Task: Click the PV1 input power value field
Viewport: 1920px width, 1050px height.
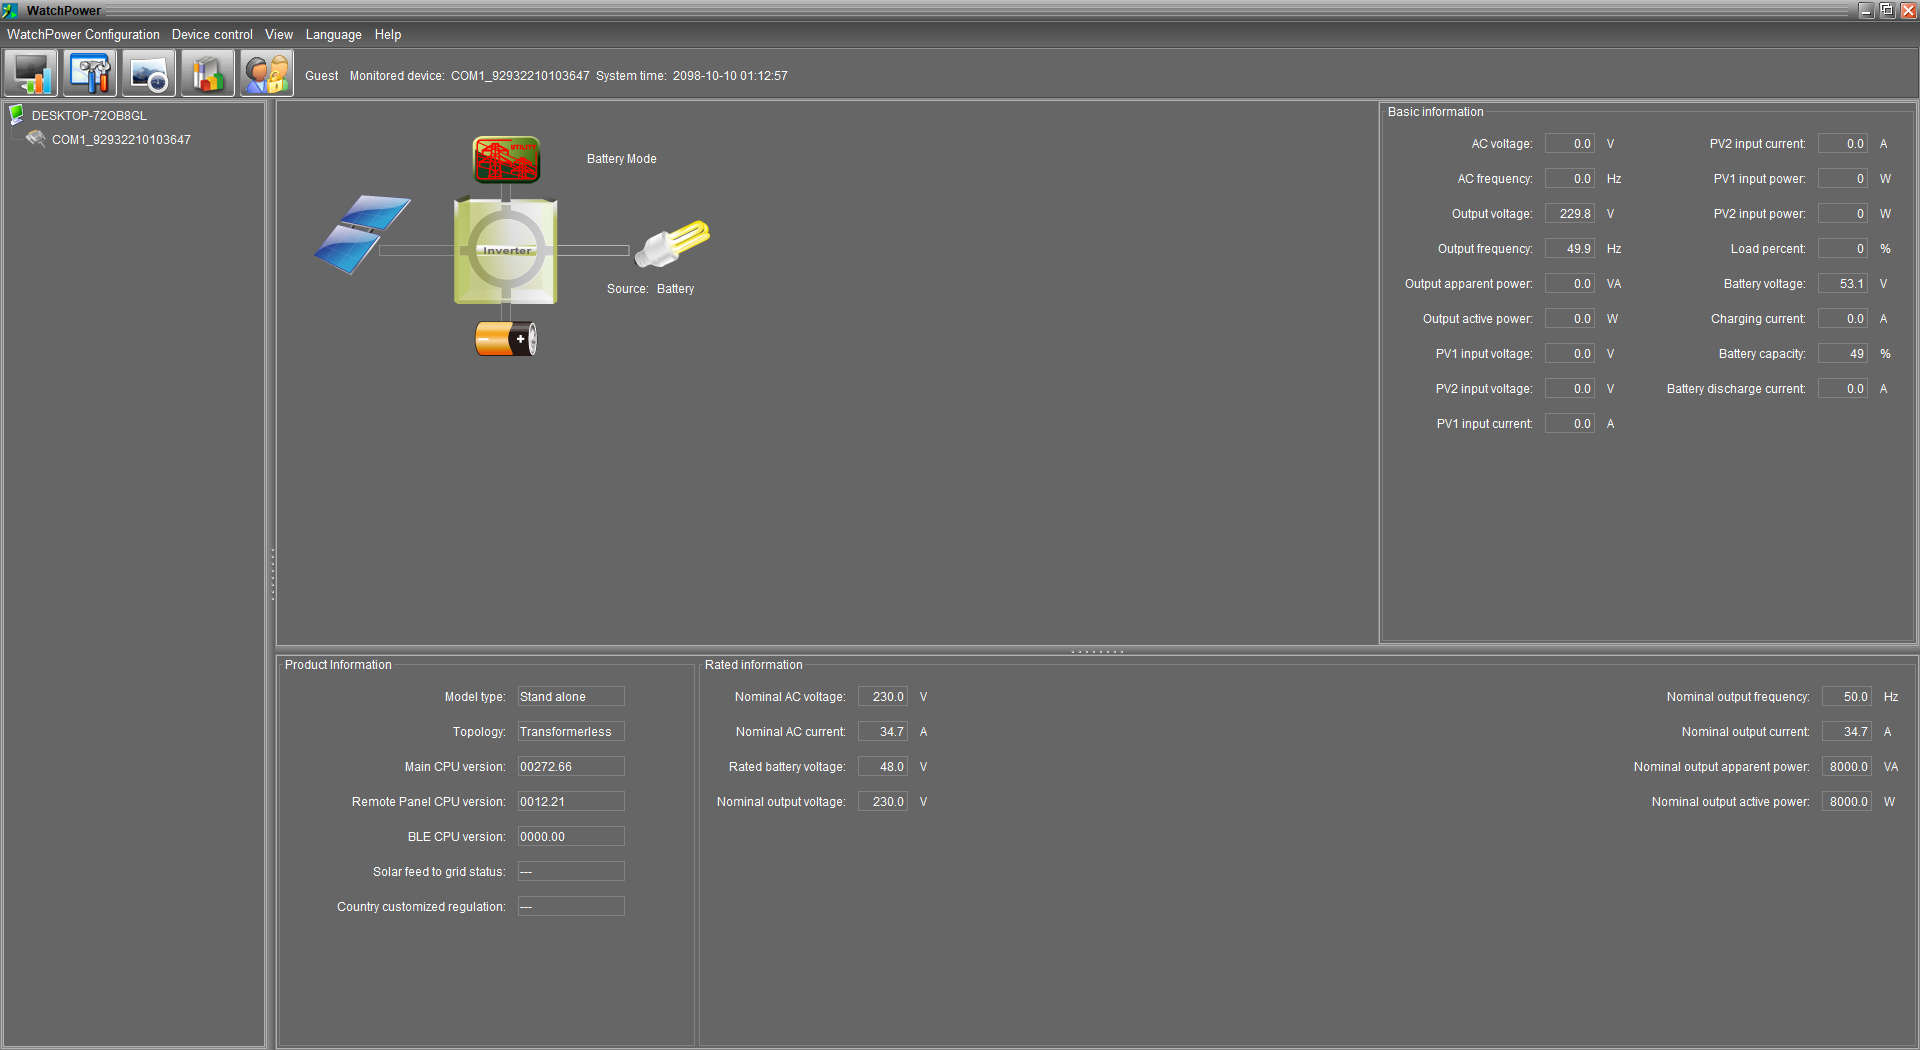Action: click(x=1843, y=179)
